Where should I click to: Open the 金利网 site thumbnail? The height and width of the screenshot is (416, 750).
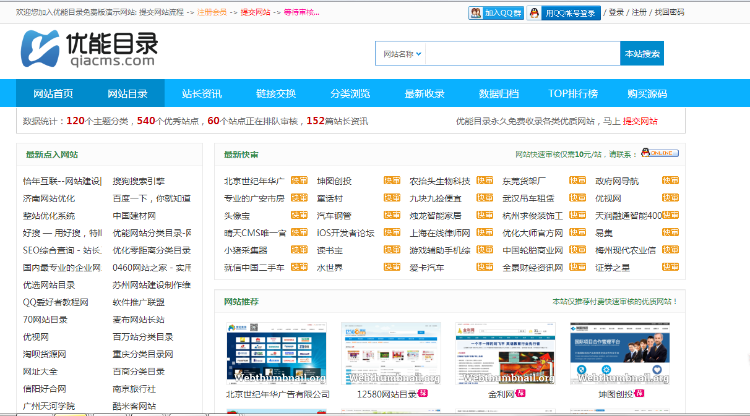click(x=505, y=353)
